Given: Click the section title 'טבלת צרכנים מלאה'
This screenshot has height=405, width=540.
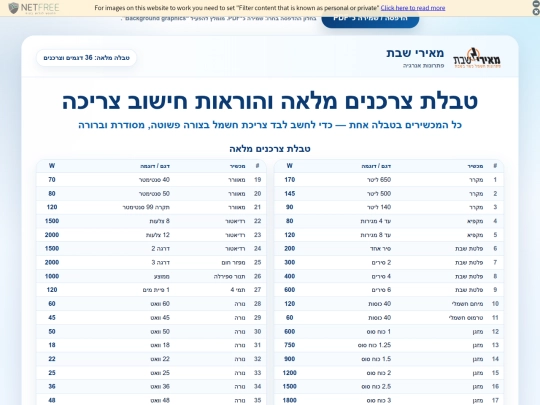Looking at the screenshot, I should point(270,149).
